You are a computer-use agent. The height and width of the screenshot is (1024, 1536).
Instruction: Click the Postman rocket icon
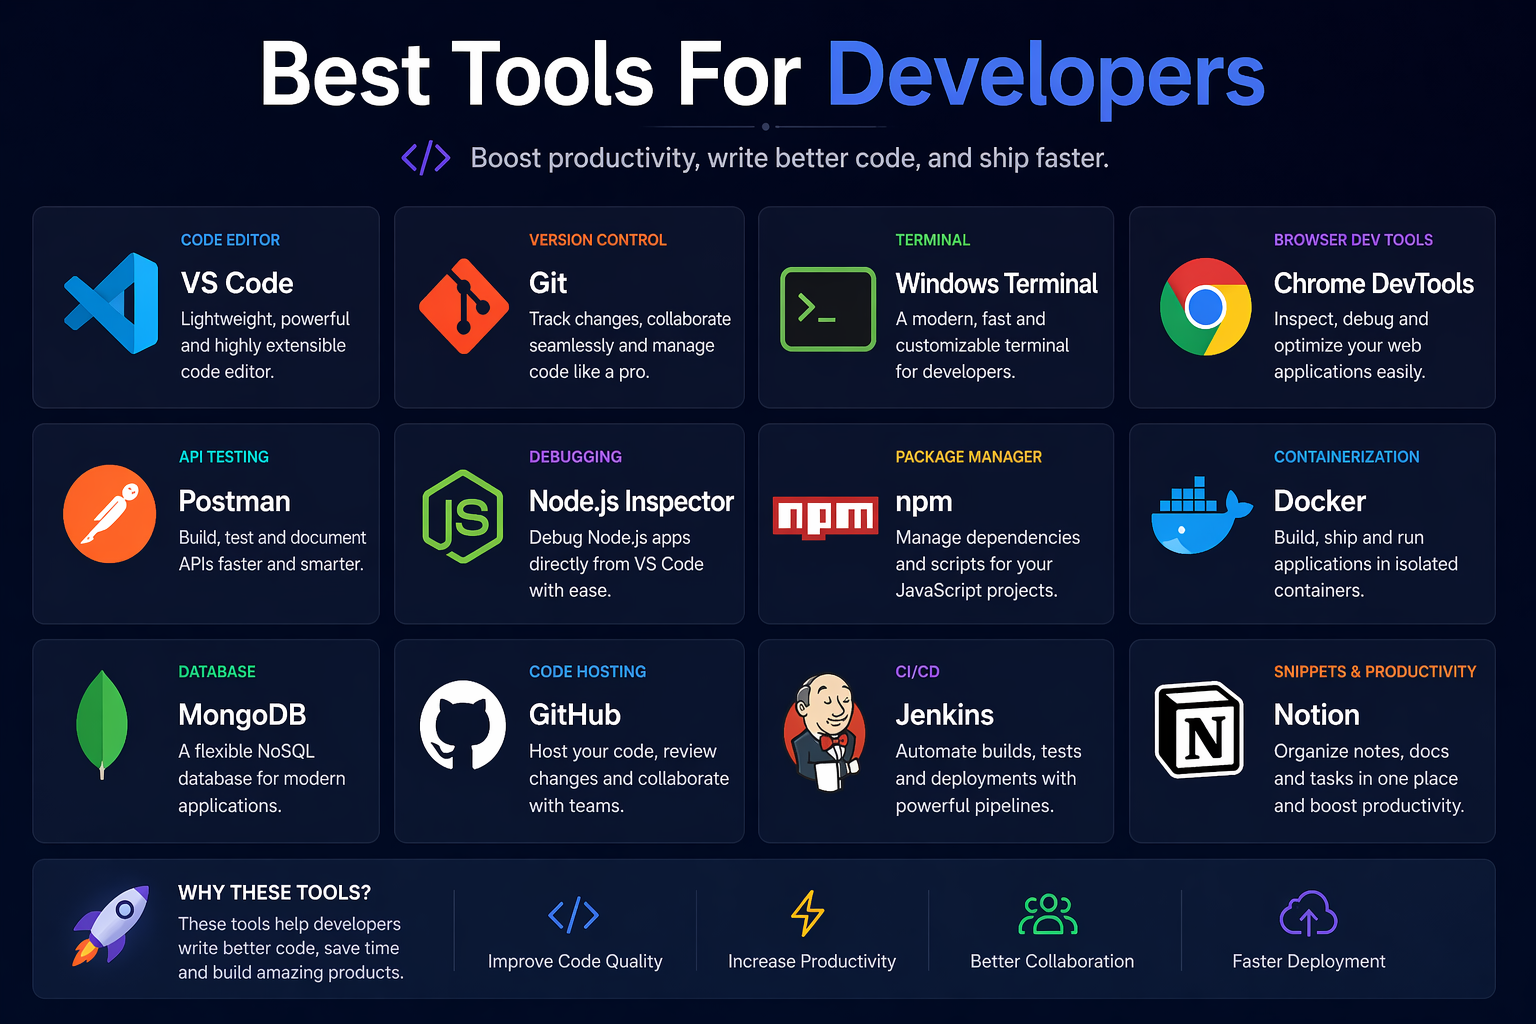coord(110,514)
